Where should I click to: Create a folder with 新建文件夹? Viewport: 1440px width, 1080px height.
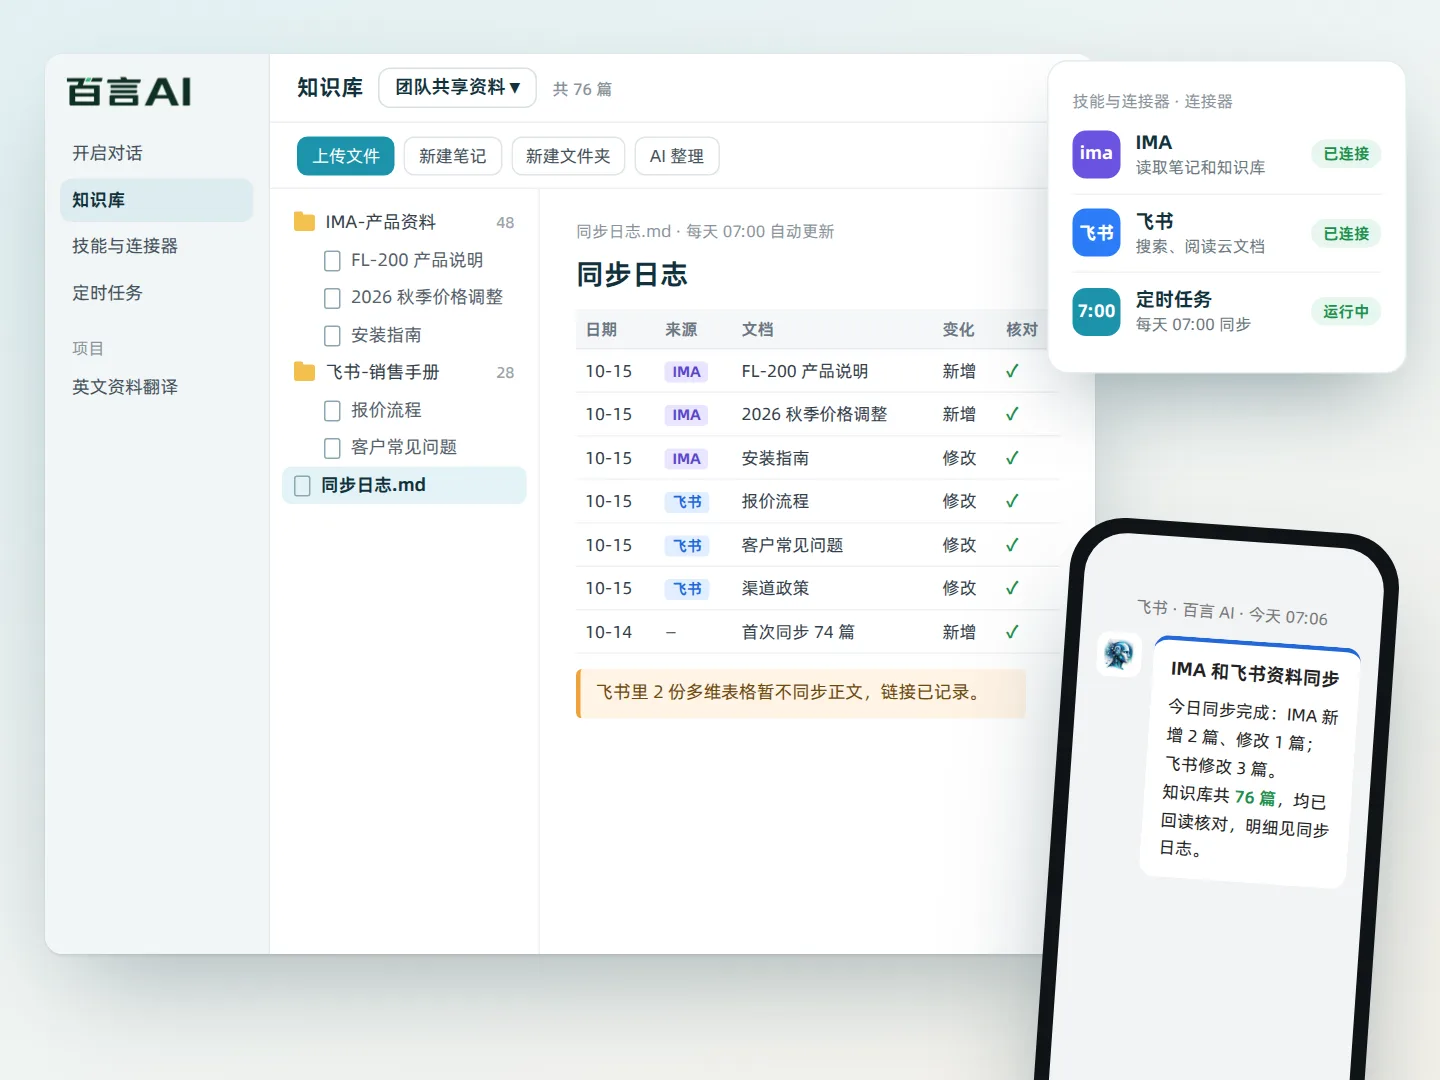(568, 156)
